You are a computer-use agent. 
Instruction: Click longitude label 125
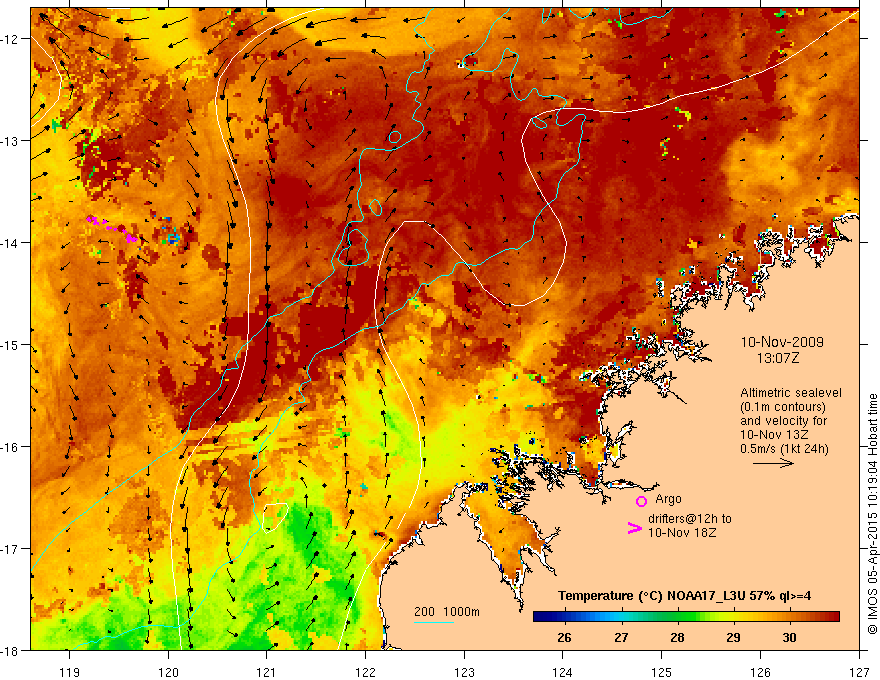[662, 672]
